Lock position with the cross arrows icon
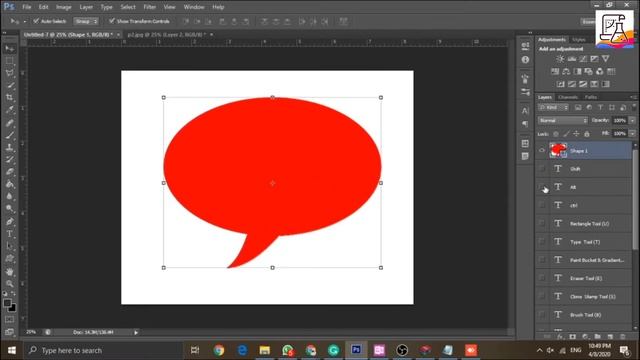This screenshot has width=640, height=360. 576,134
